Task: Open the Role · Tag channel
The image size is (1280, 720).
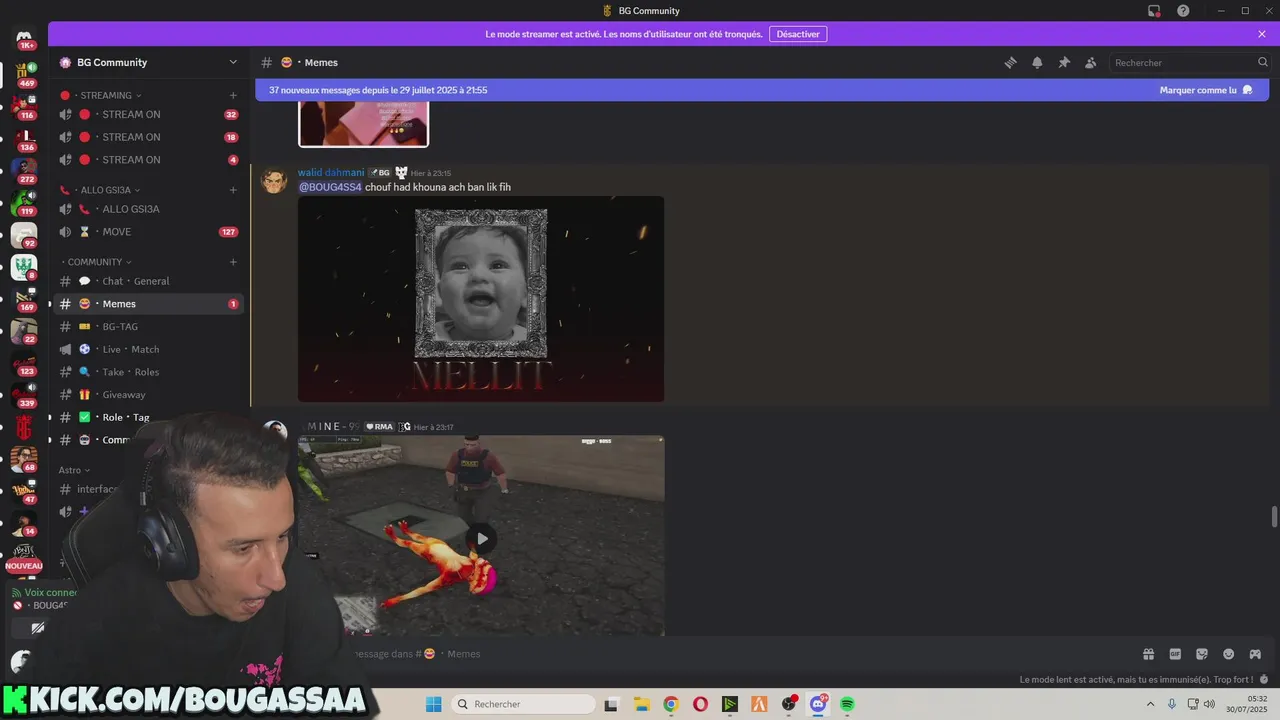Action: click(148, 417)
